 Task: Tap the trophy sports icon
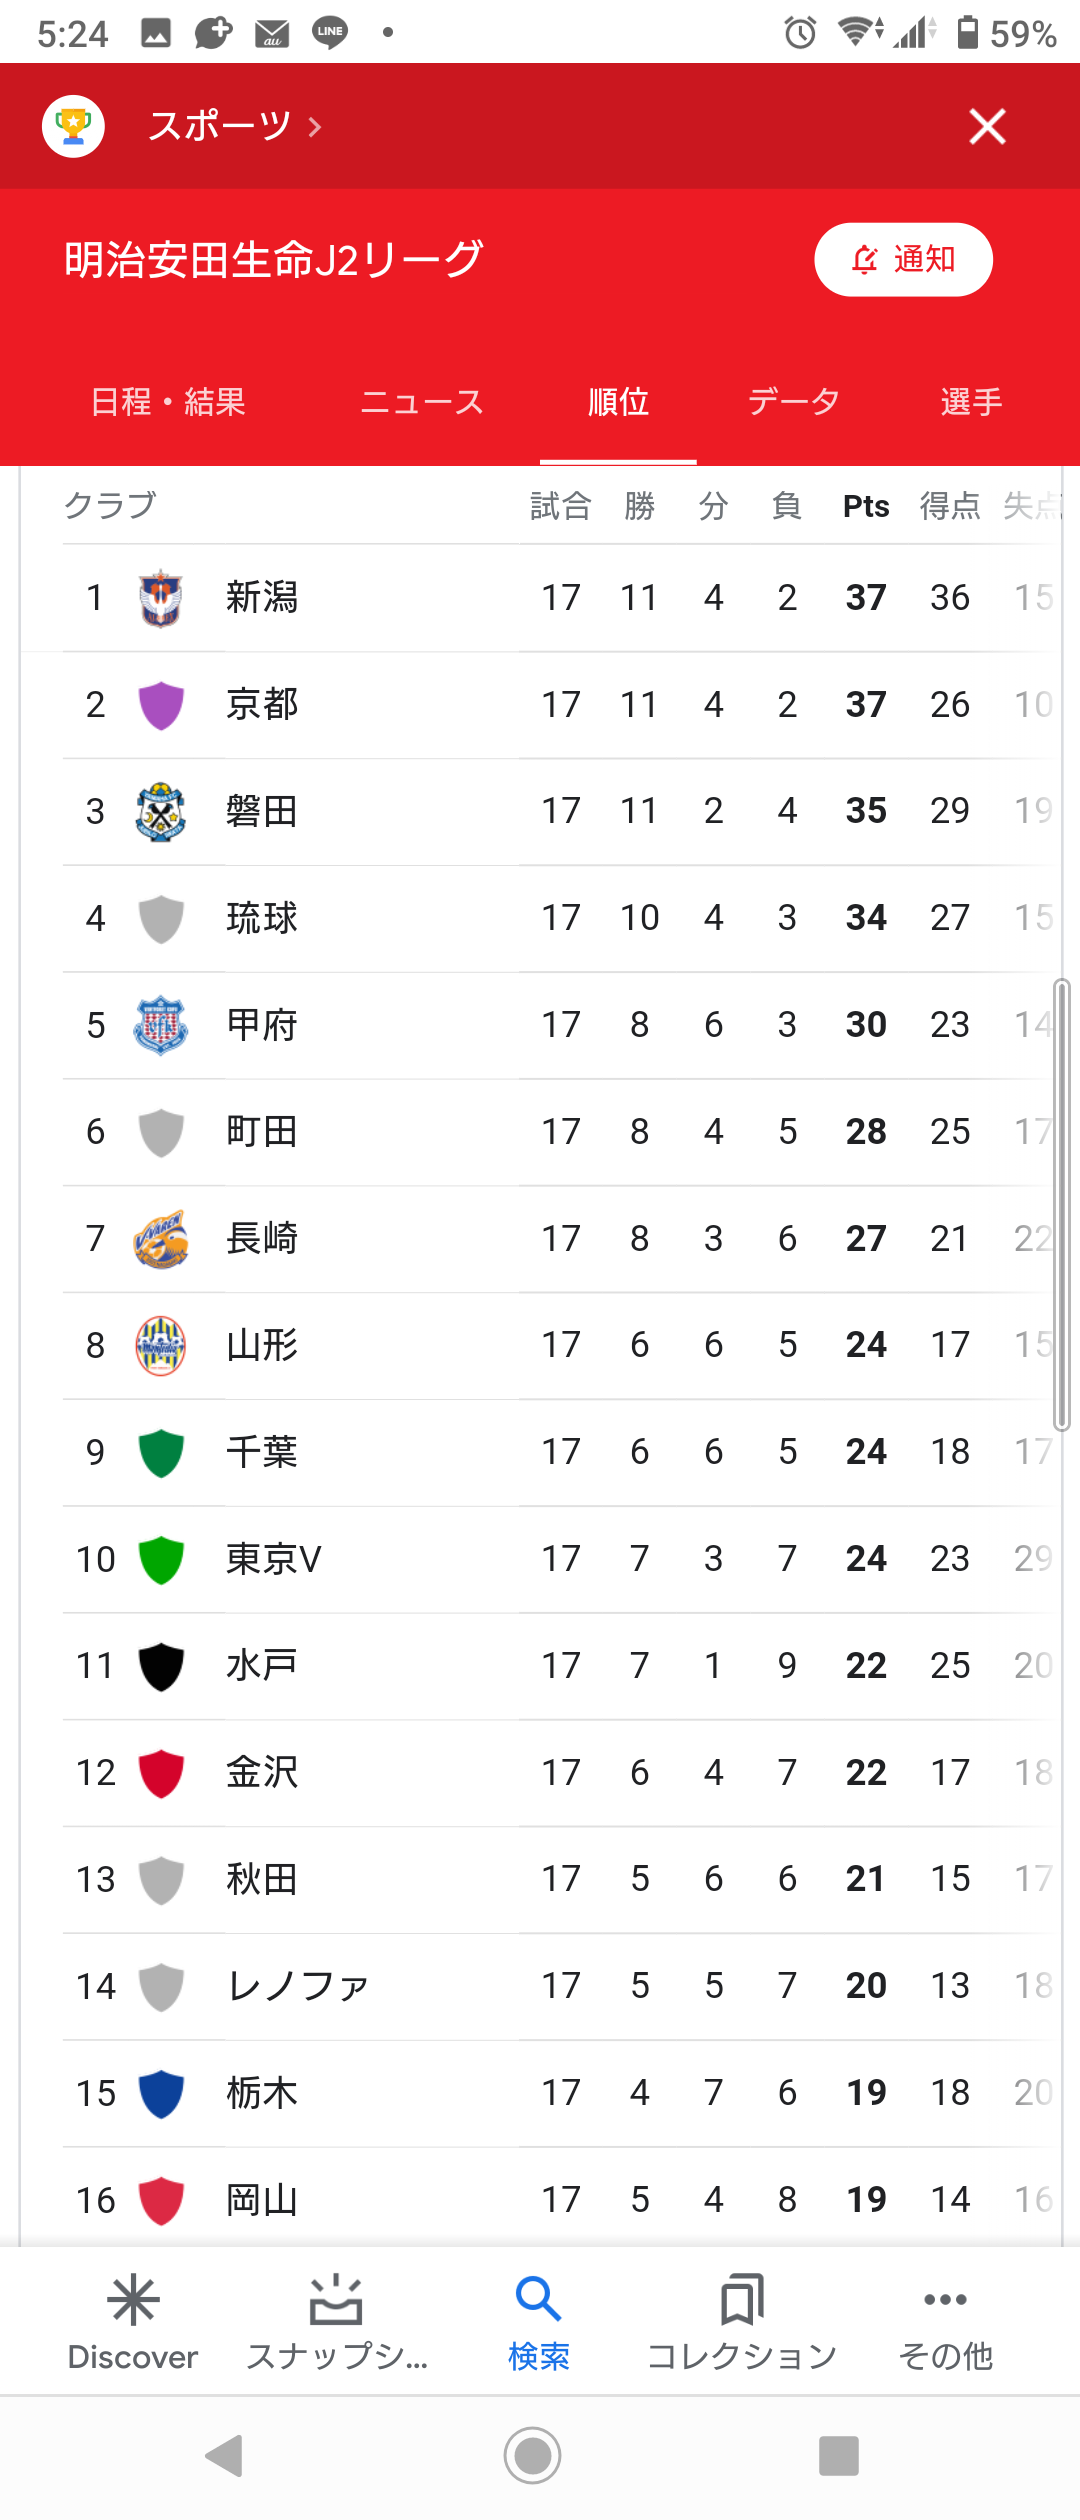pyautogui.click(x=73, y=127)
